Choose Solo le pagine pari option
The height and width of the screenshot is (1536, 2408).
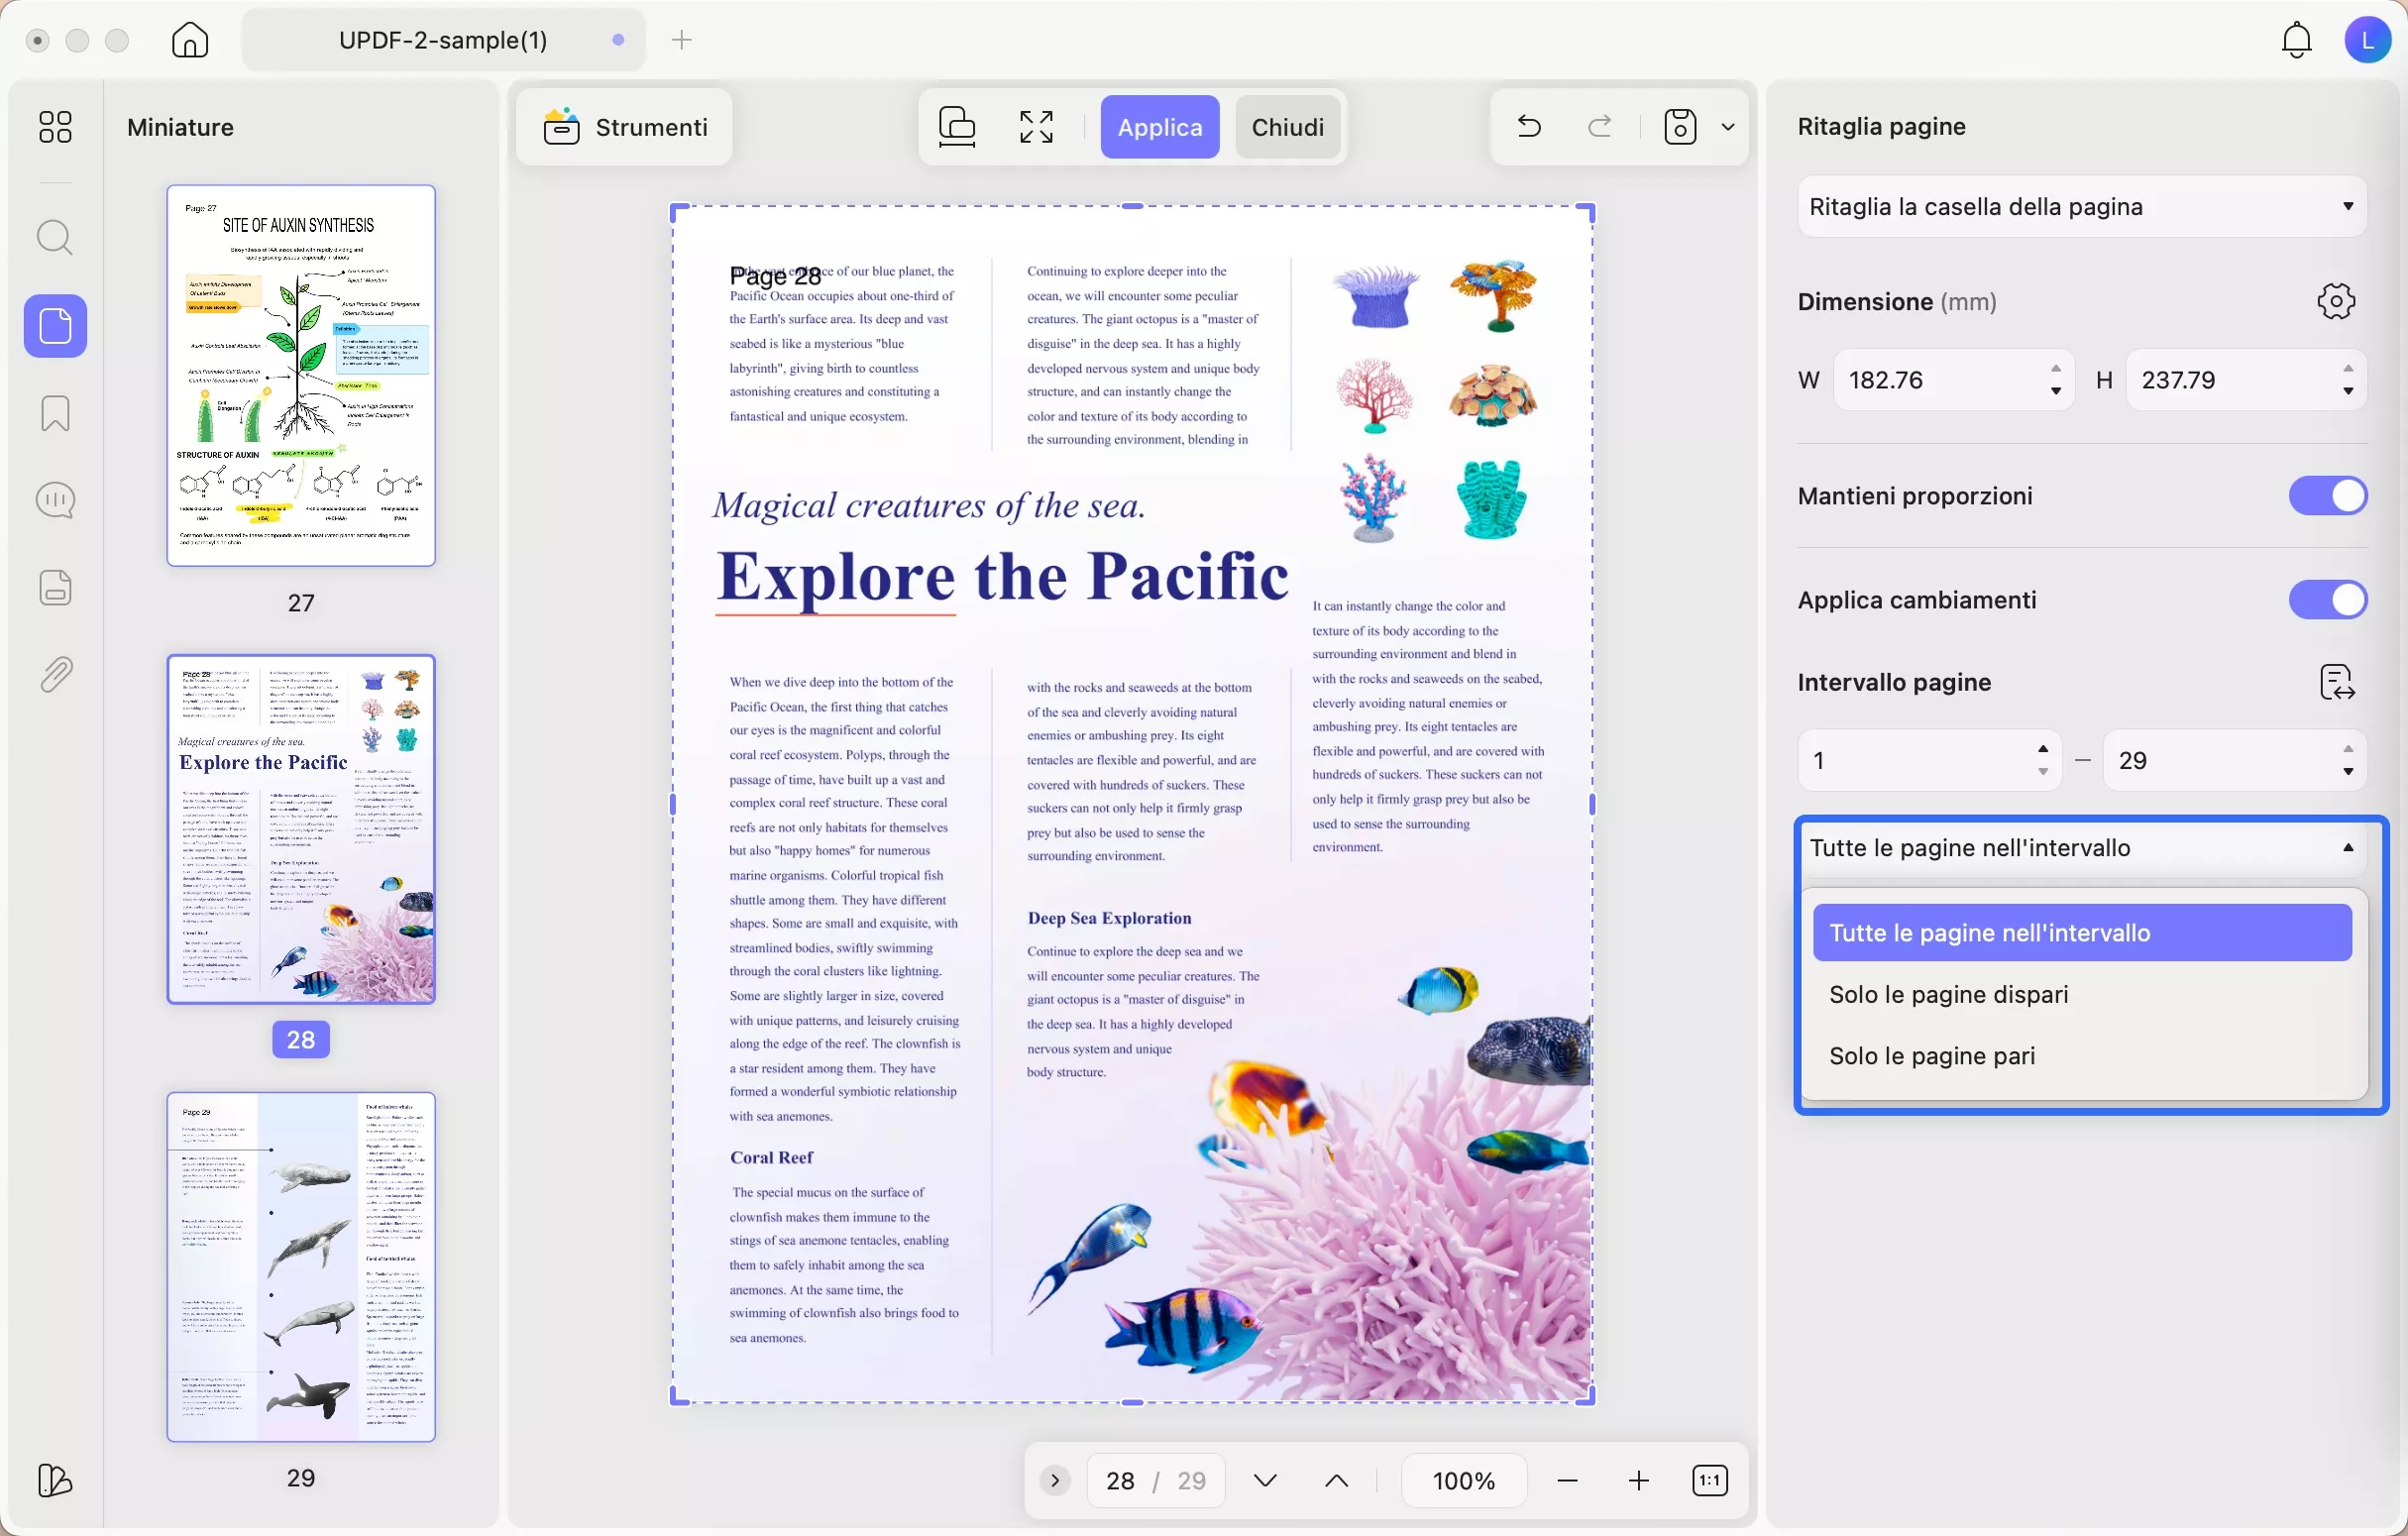click(x=1932, y=1056)
